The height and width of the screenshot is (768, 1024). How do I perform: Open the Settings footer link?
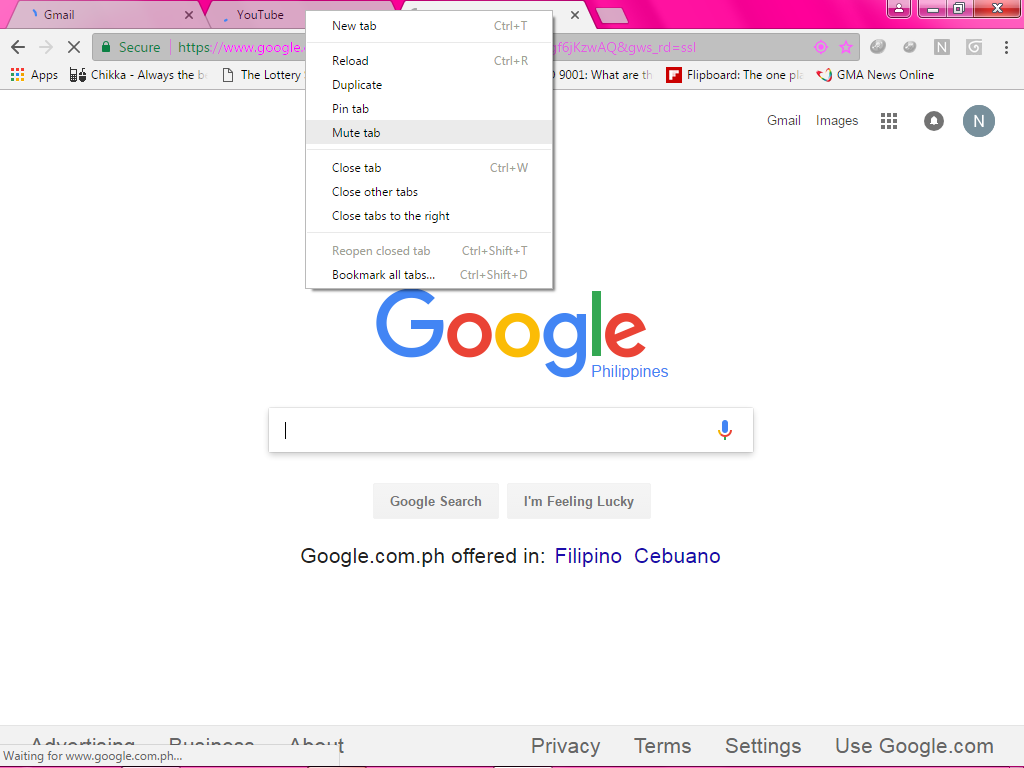[763, 746]
